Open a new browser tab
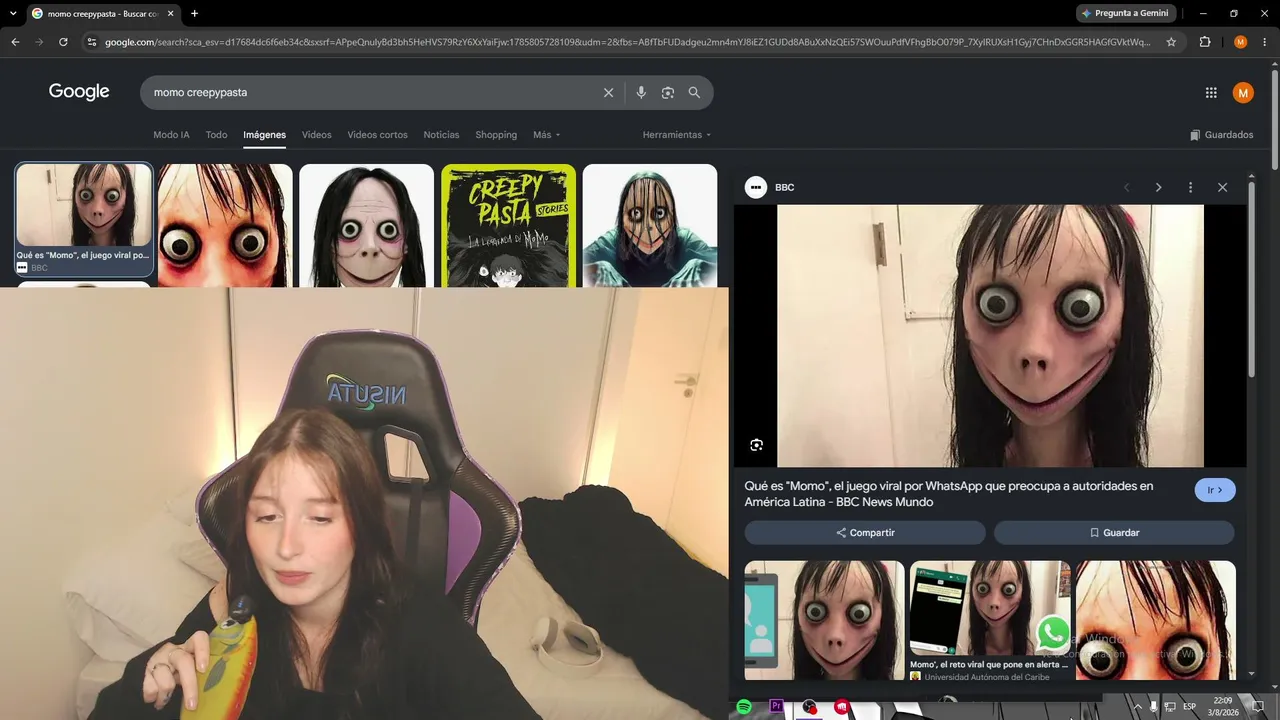 click(194, 13)
